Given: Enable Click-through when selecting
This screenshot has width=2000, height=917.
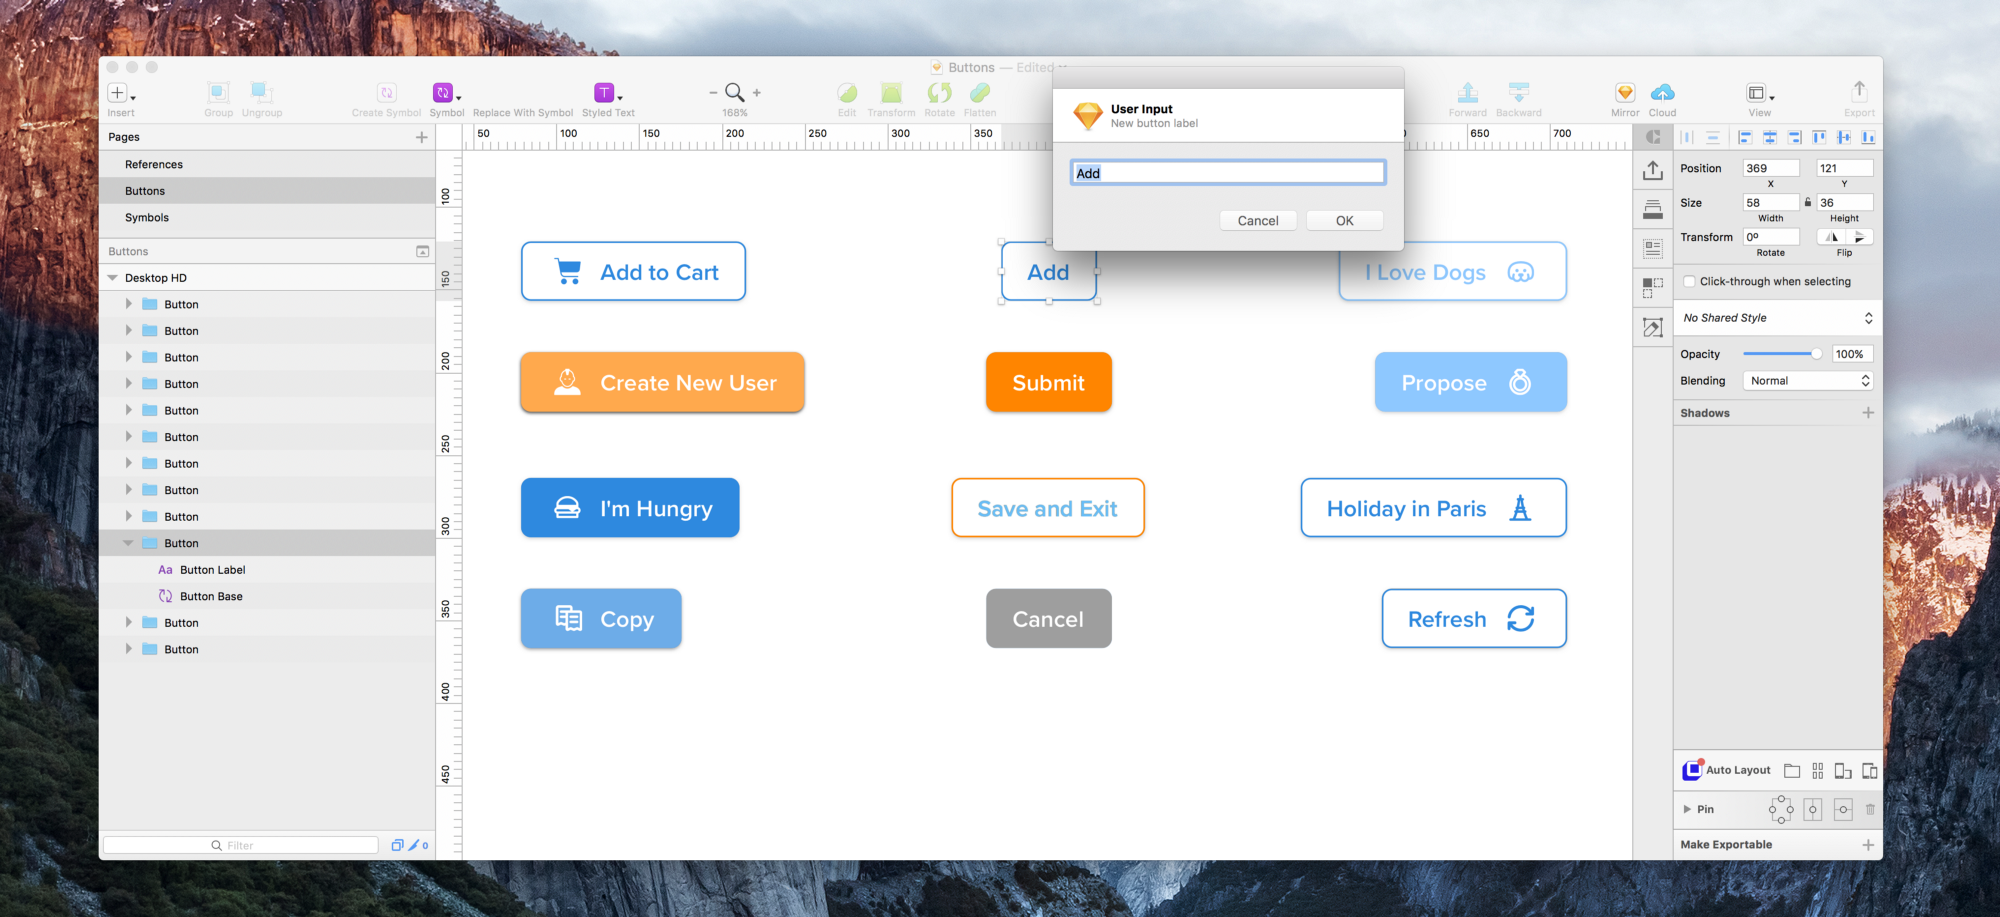Looking at the screenshot, I should [x=1689, y=281].
